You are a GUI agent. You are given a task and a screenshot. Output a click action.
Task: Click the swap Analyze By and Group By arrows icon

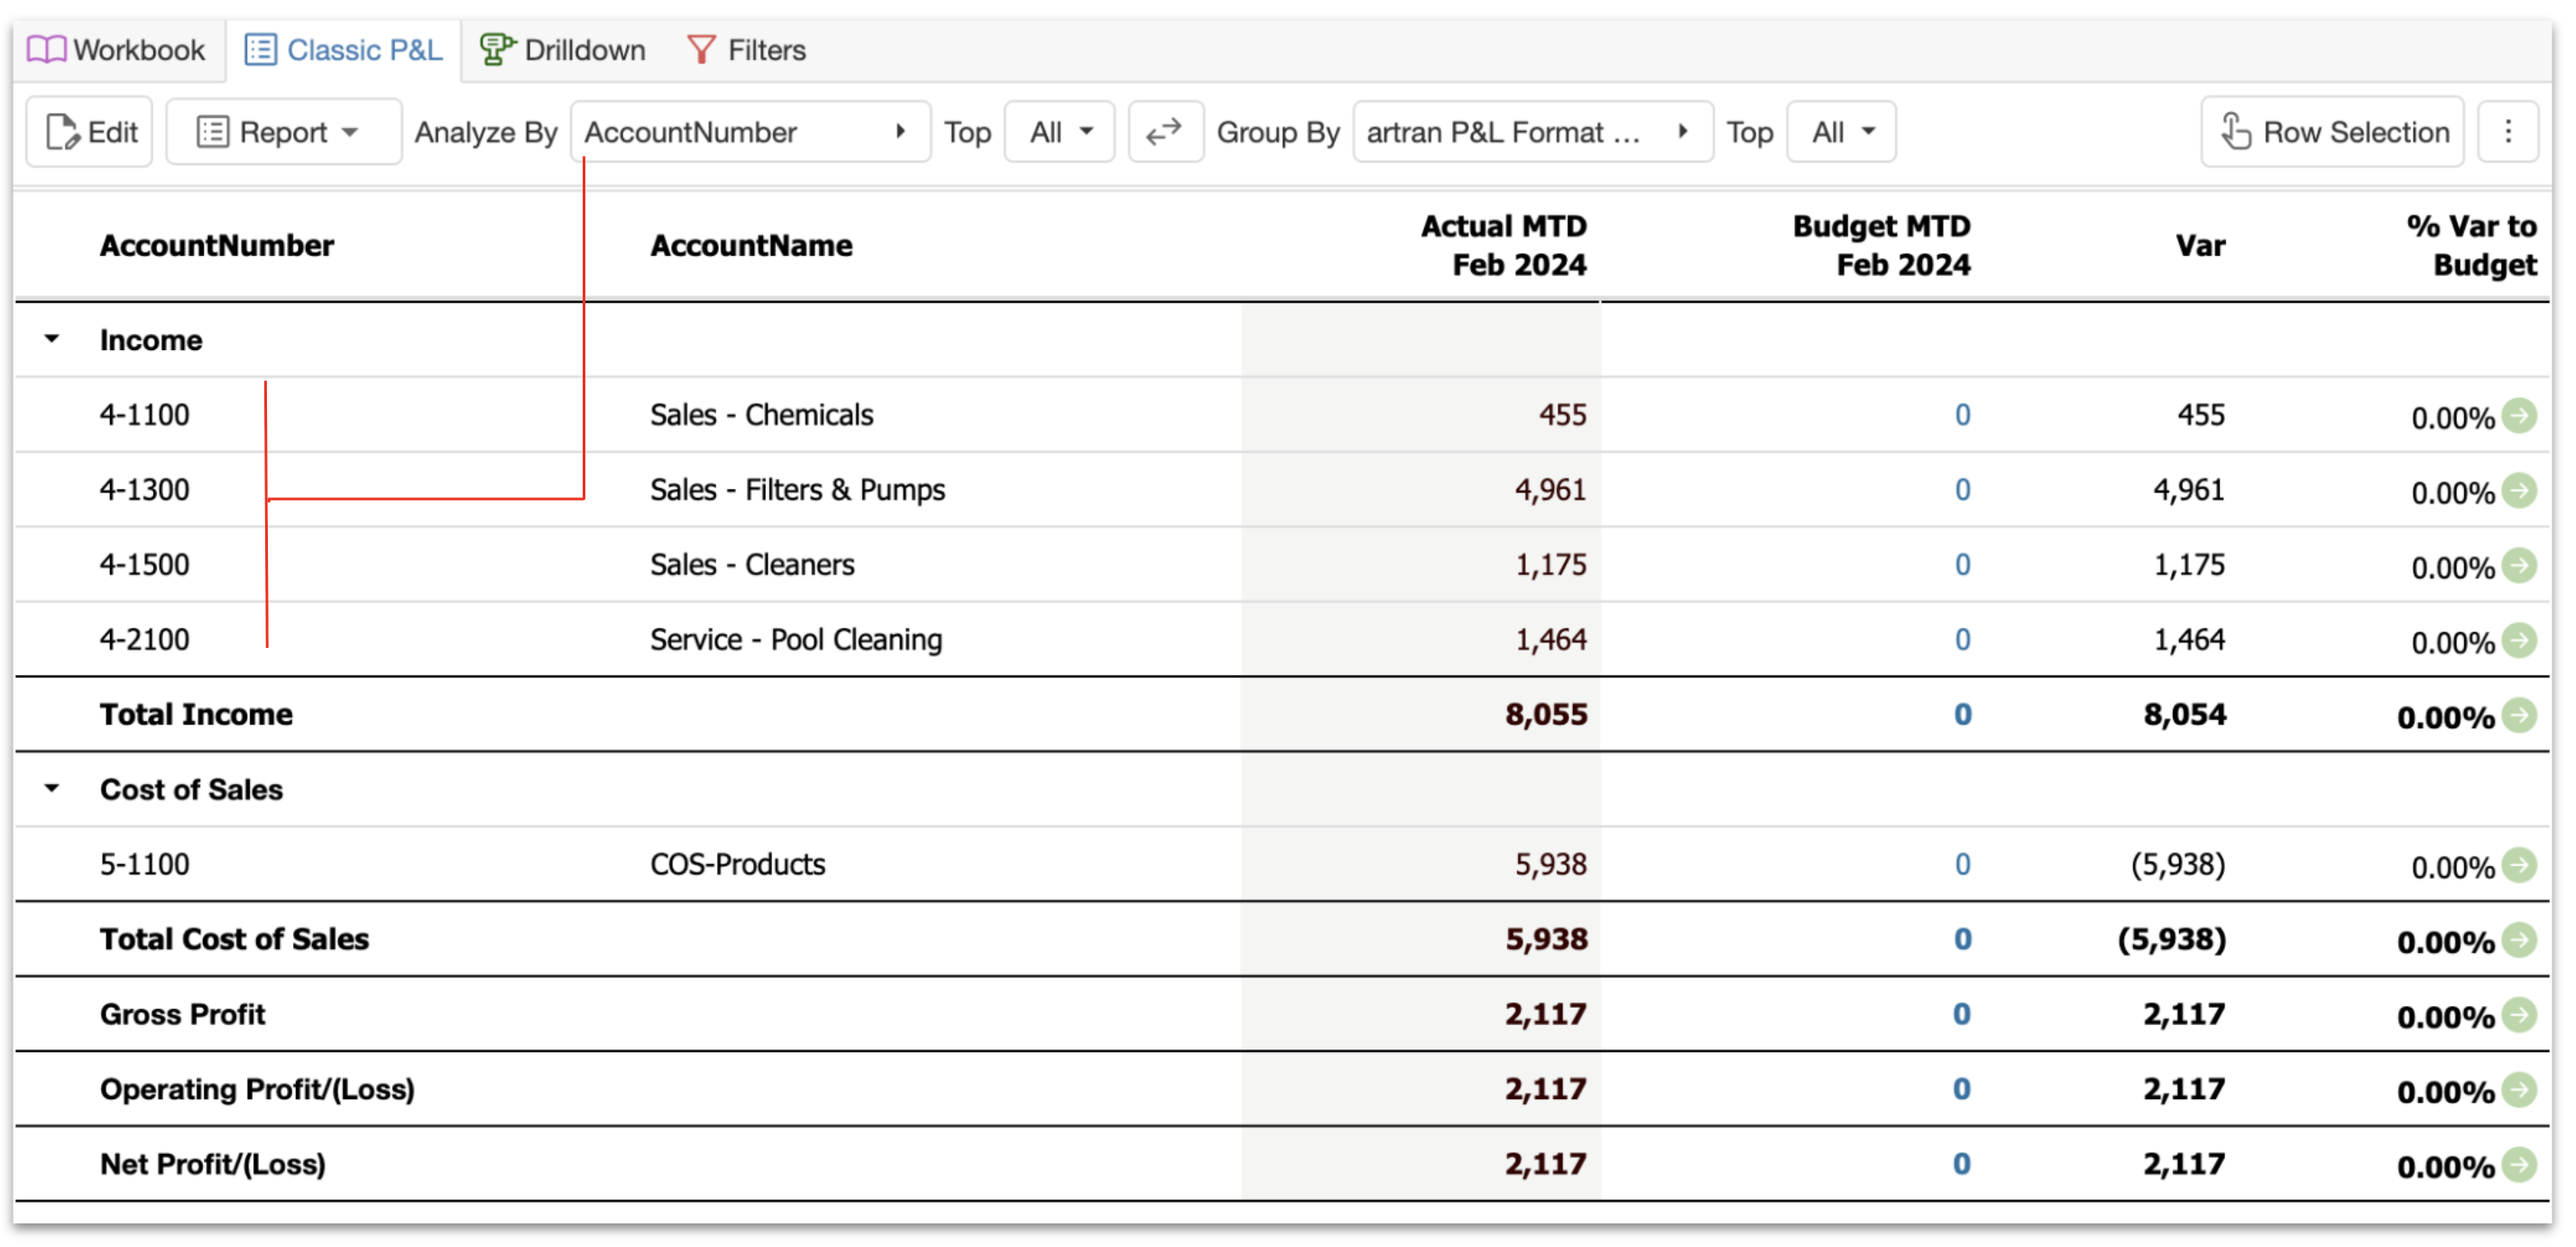(x=1165, y=131)
